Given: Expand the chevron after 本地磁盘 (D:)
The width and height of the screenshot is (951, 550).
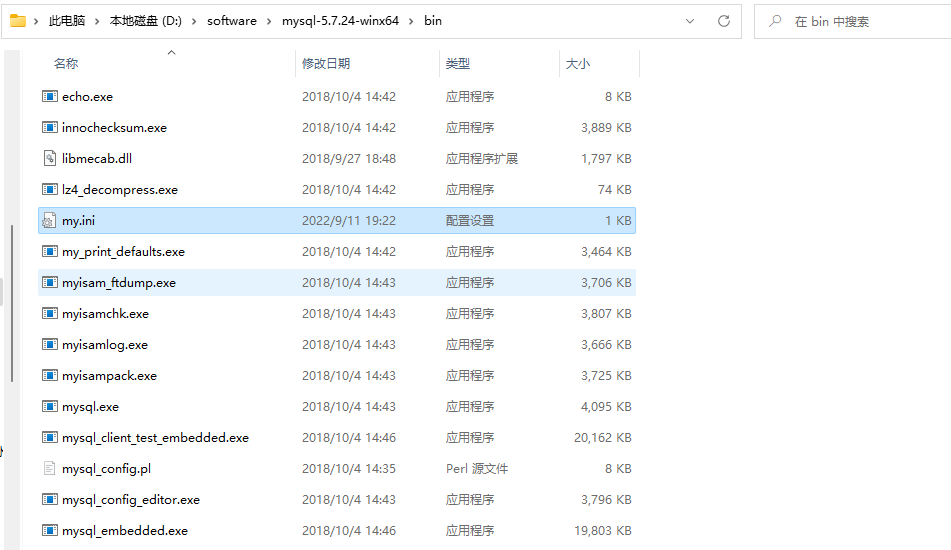Looking at the screenshot, I should pos(194,21).
